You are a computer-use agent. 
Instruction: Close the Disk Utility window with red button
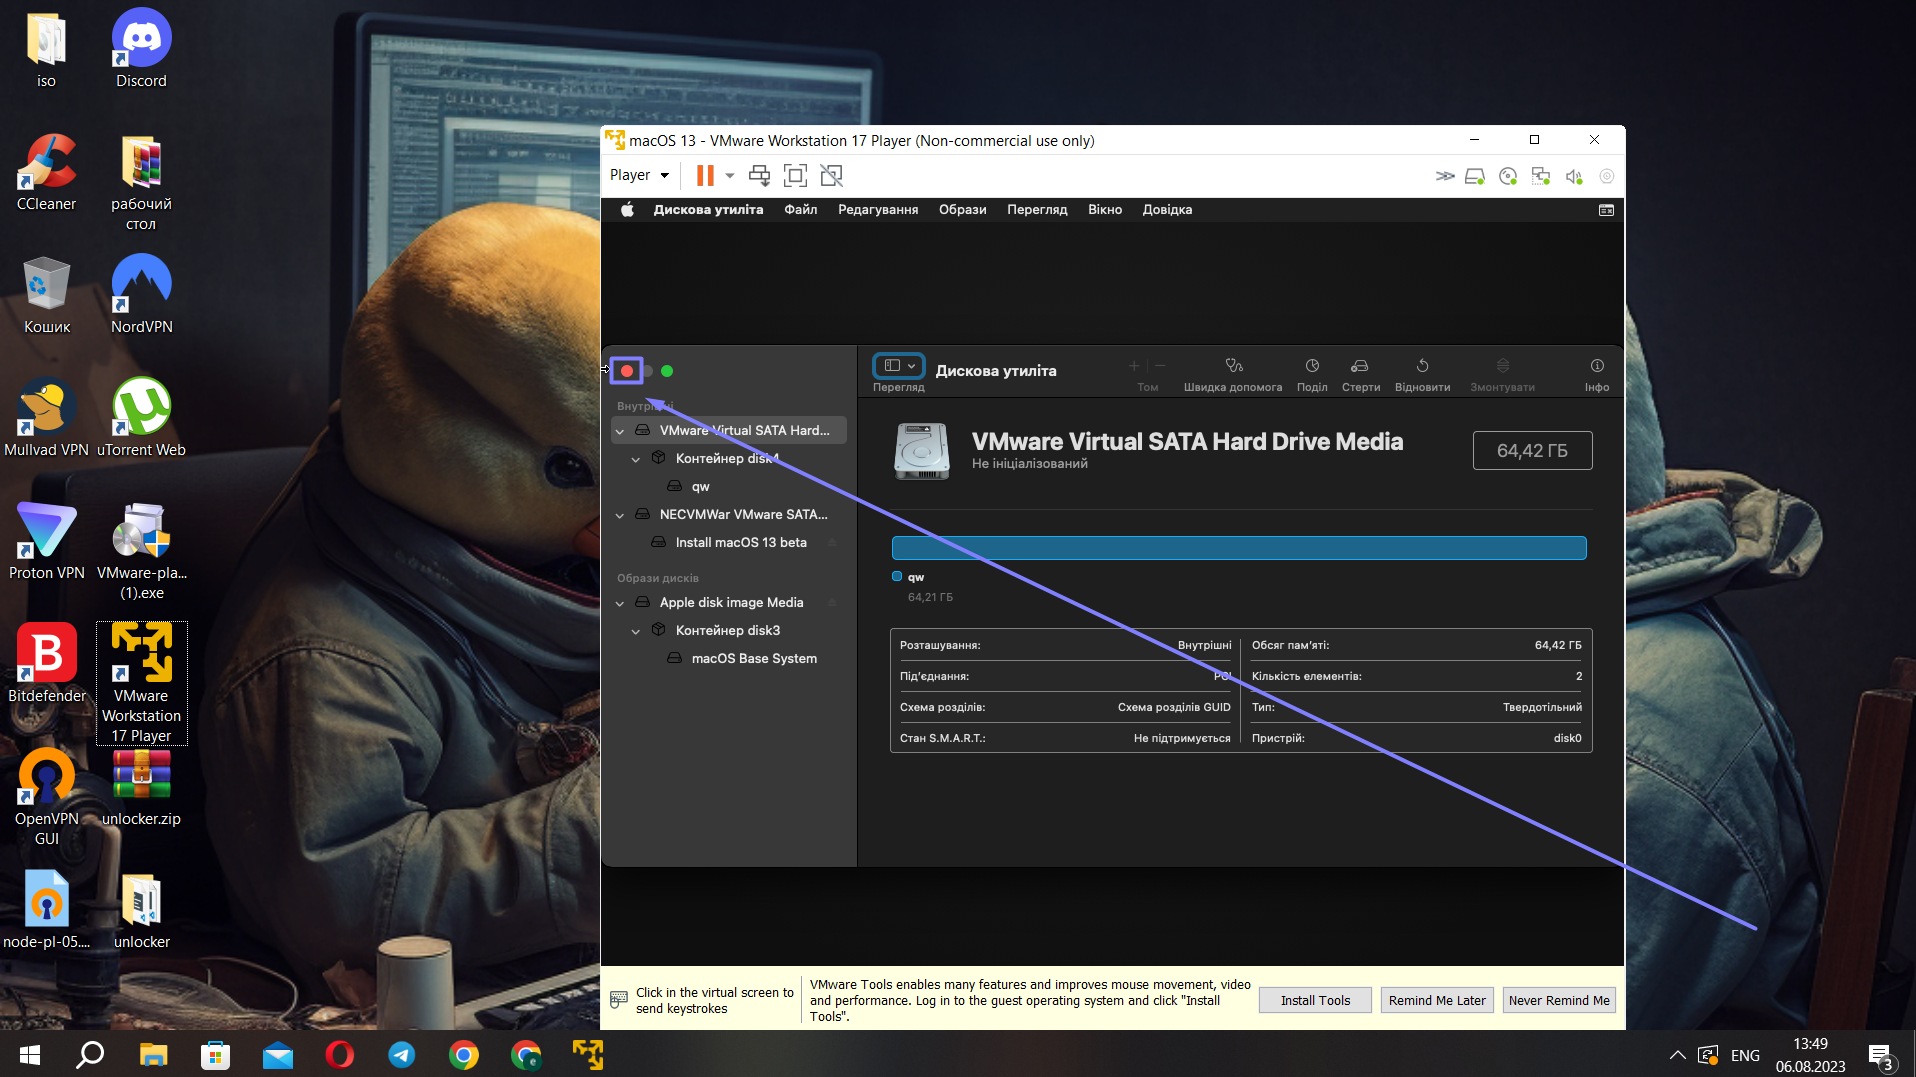click(627, 371)
